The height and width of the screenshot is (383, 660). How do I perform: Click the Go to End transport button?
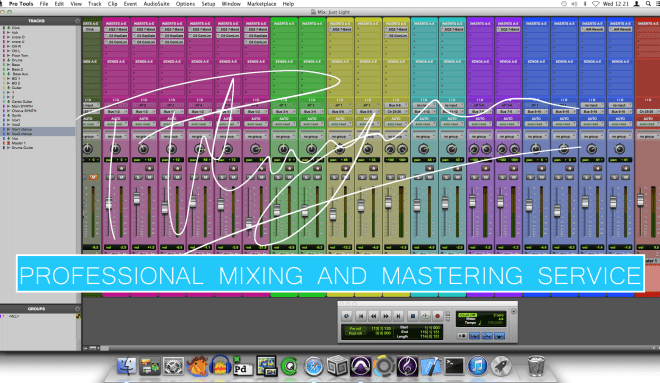point(399,316)
